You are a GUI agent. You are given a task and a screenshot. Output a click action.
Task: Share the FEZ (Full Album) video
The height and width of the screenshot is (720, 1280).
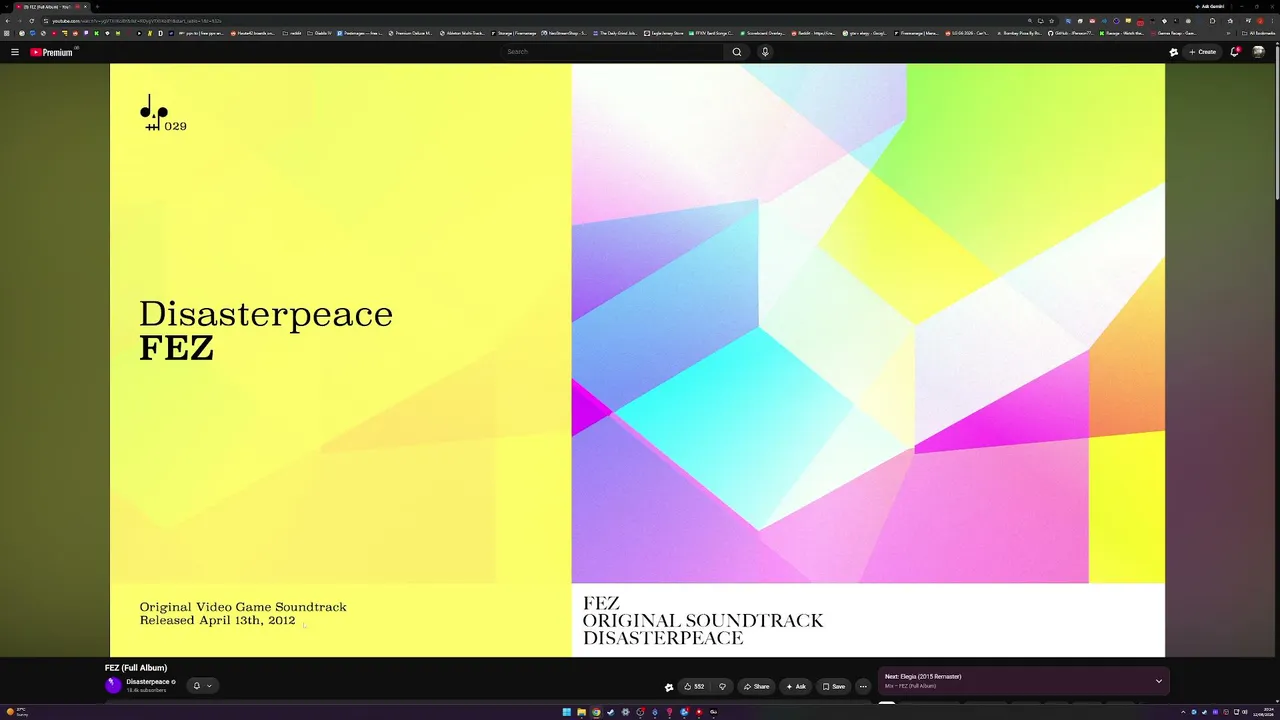click(x=756, y=686)
